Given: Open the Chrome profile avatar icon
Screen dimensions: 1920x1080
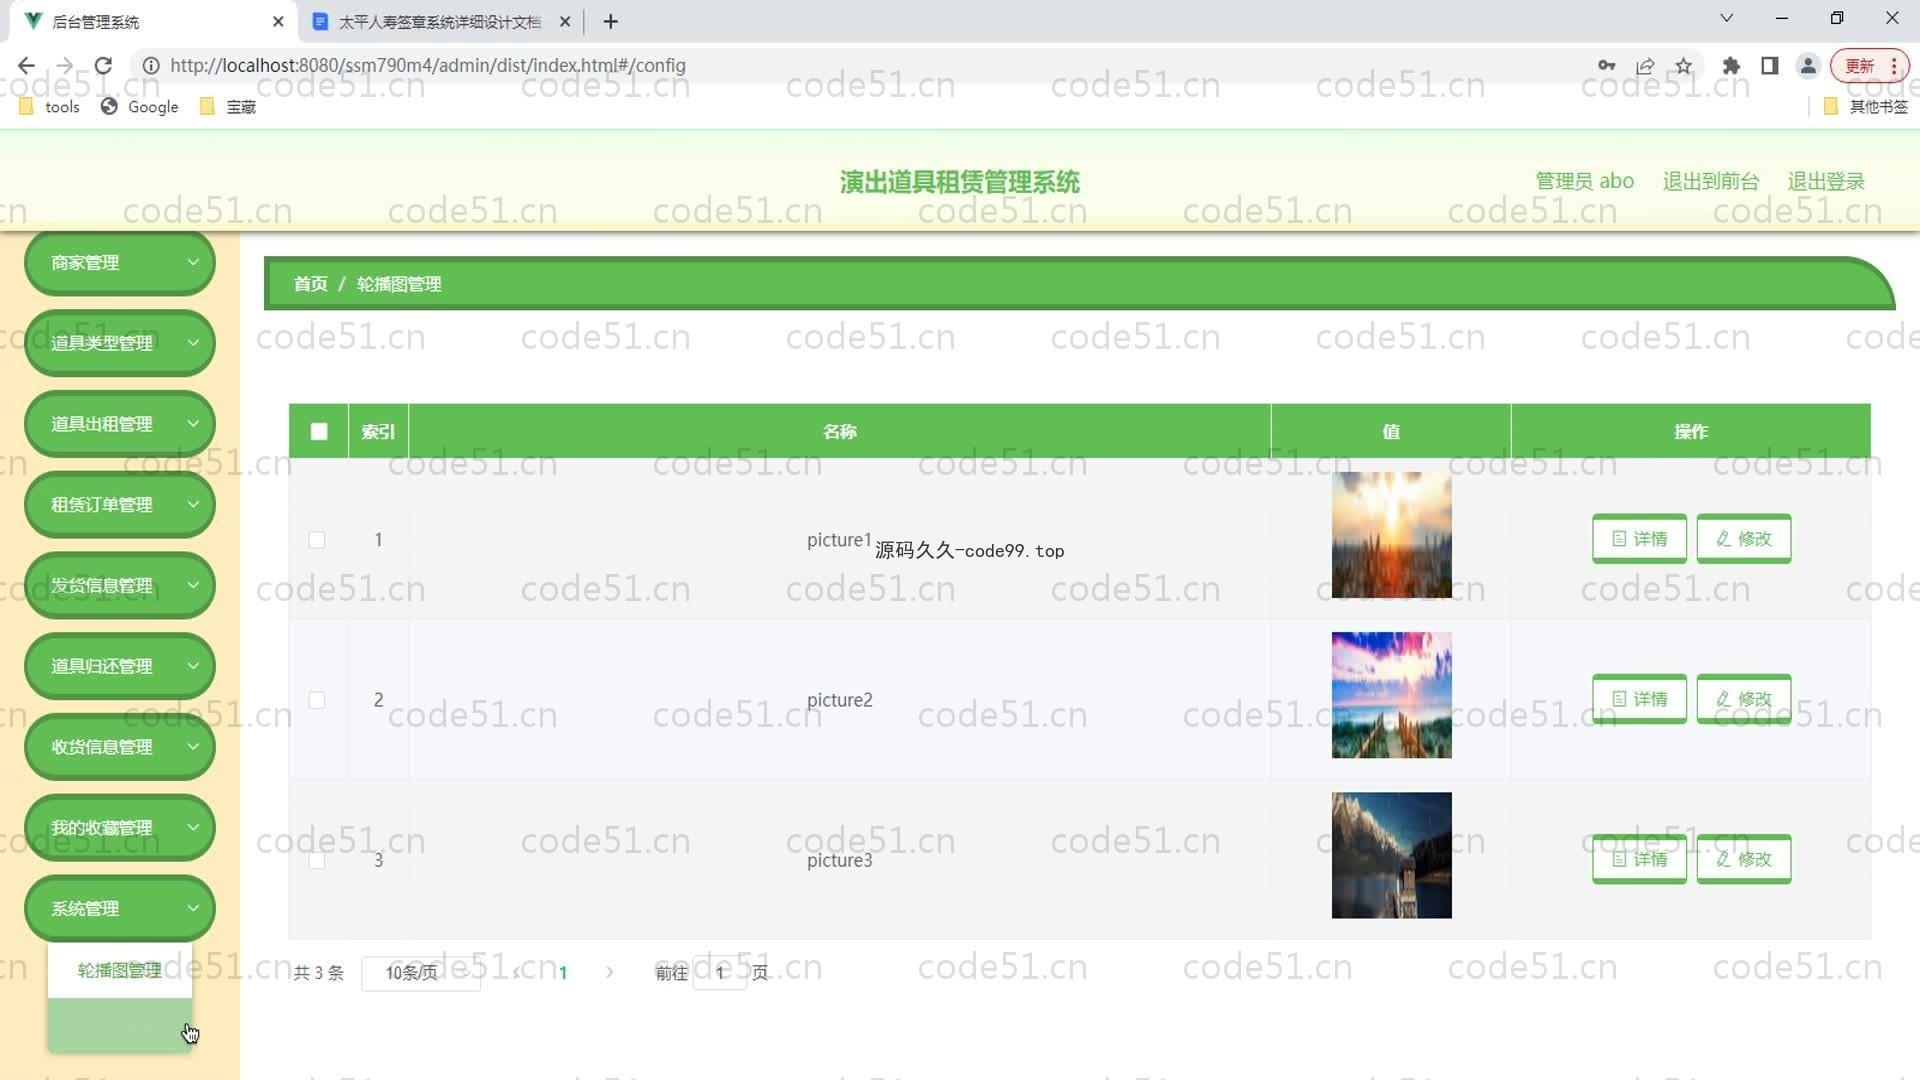Looking at the screenshot, I should coord(1808,65).
